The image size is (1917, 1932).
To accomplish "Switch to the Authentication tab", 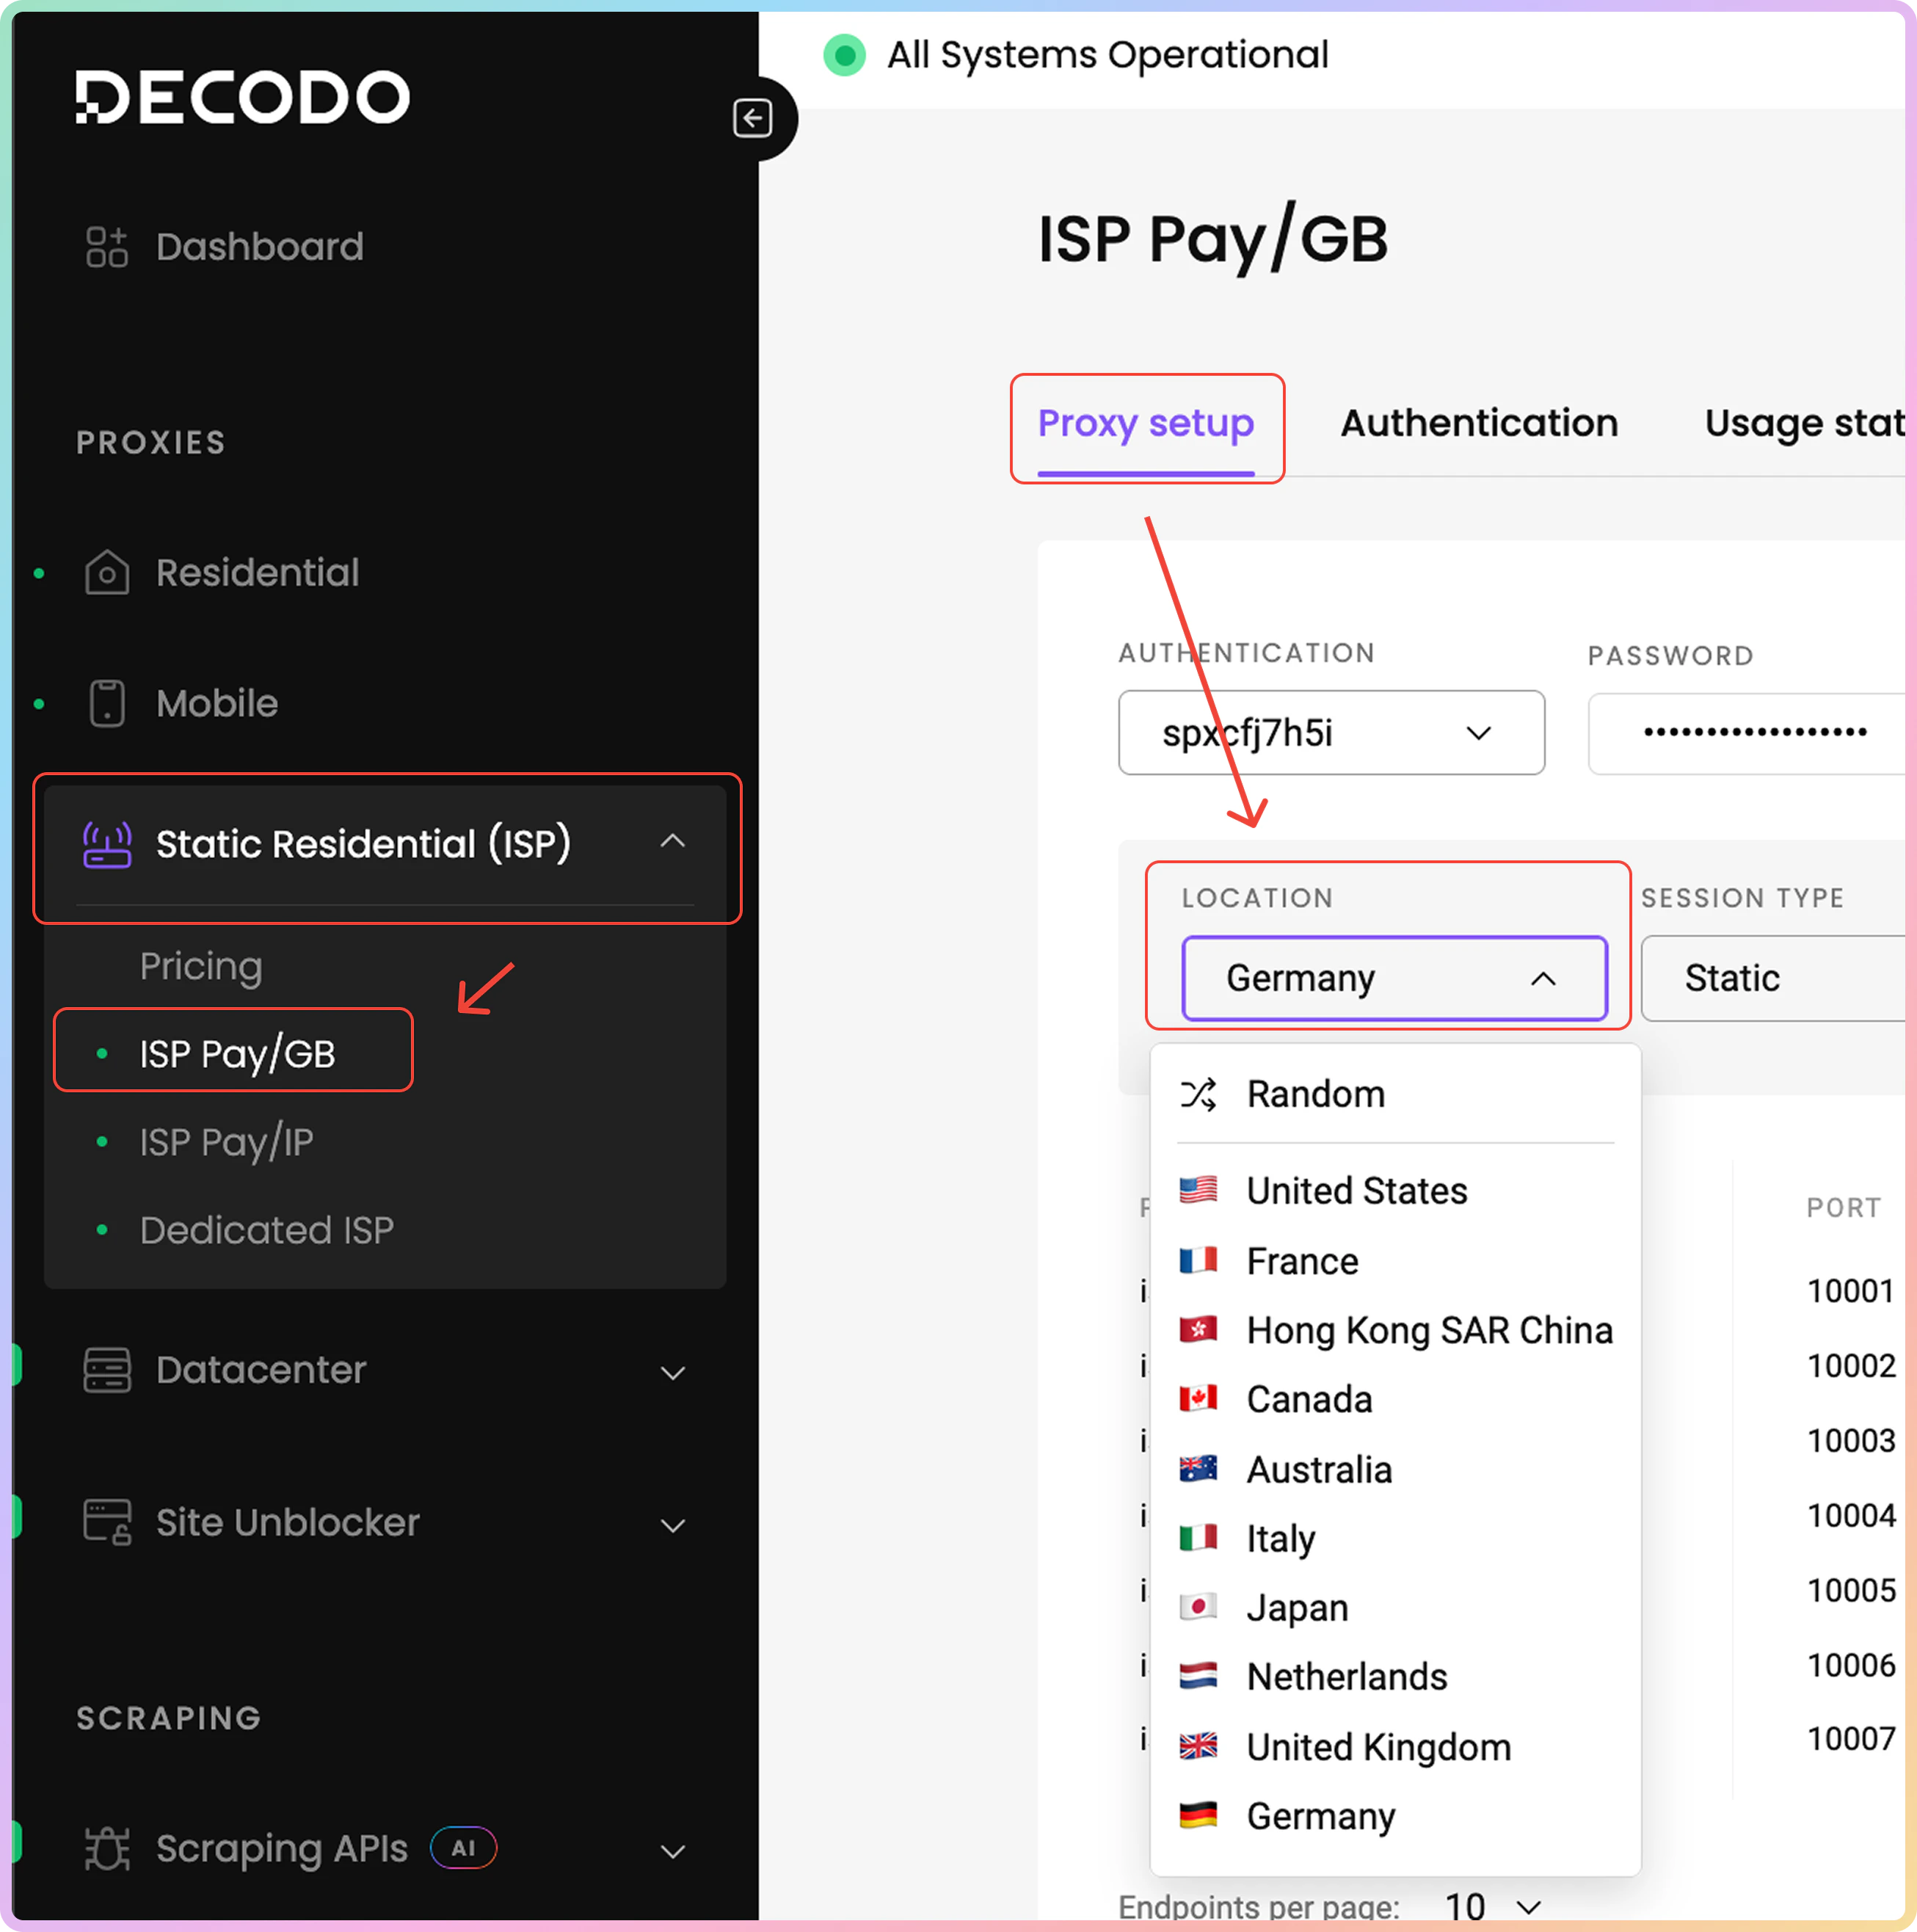I will [x=1478, y=423].
